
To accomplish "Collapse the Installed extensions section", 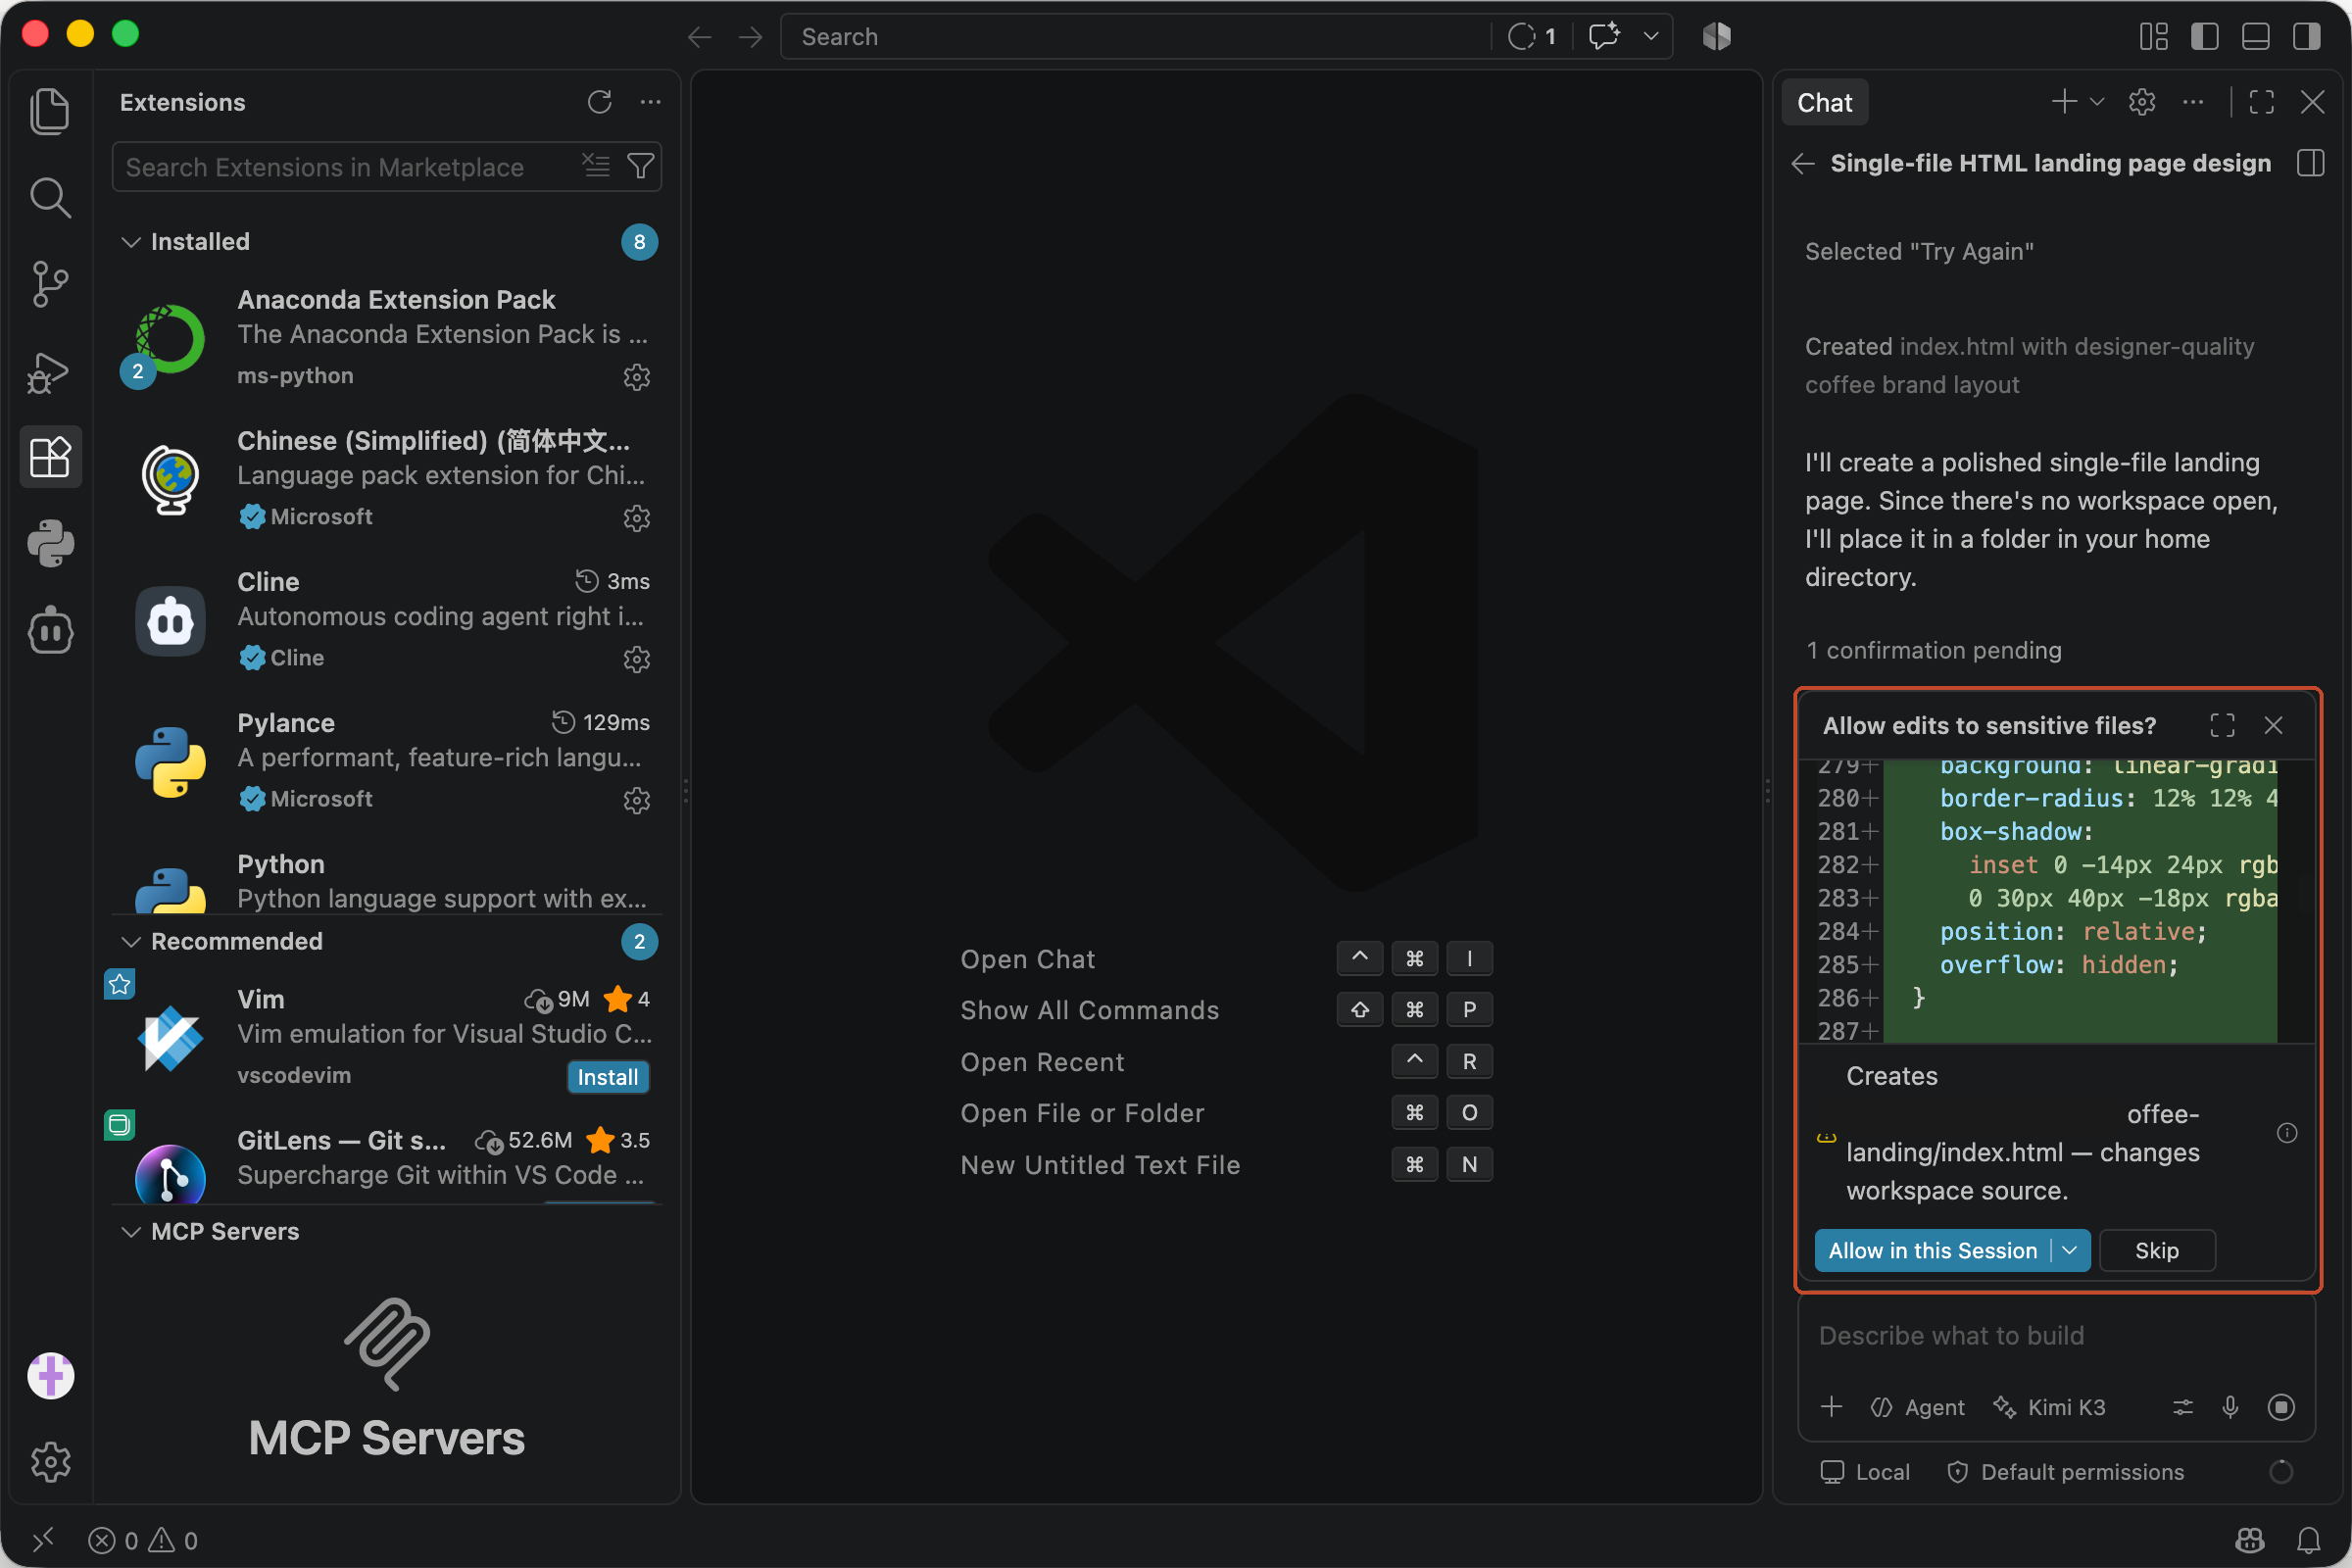I will click(131, 242).
